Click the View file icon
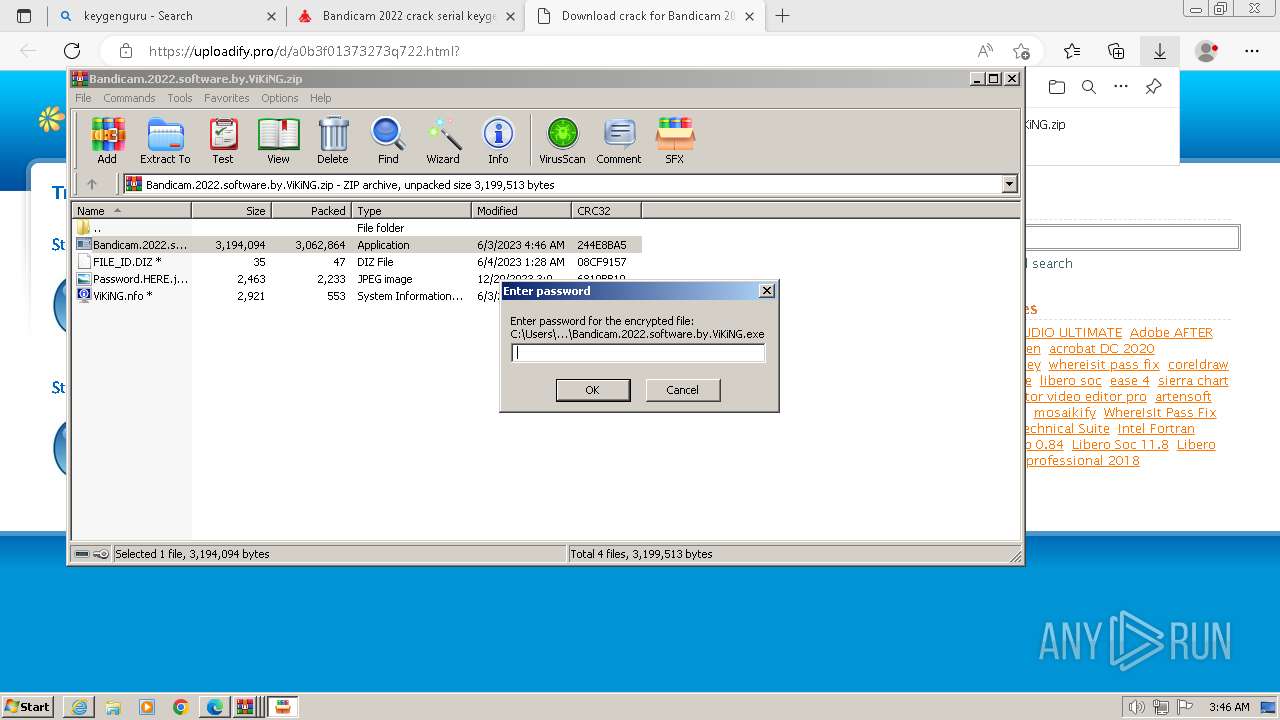1280x720 pixels. pyautogui.click(x=278, y=141)
